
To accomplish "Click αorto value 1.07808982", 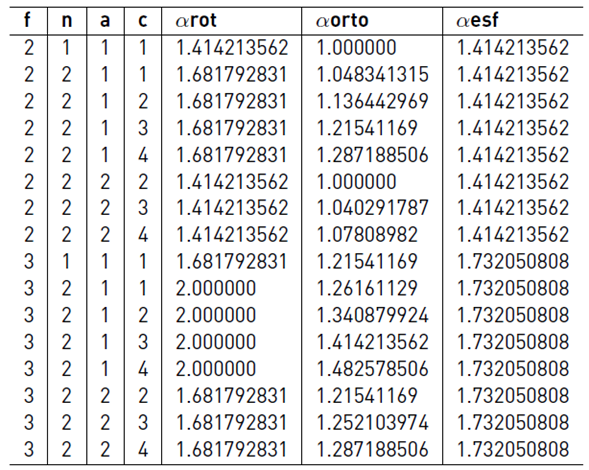I will [367, 235].
